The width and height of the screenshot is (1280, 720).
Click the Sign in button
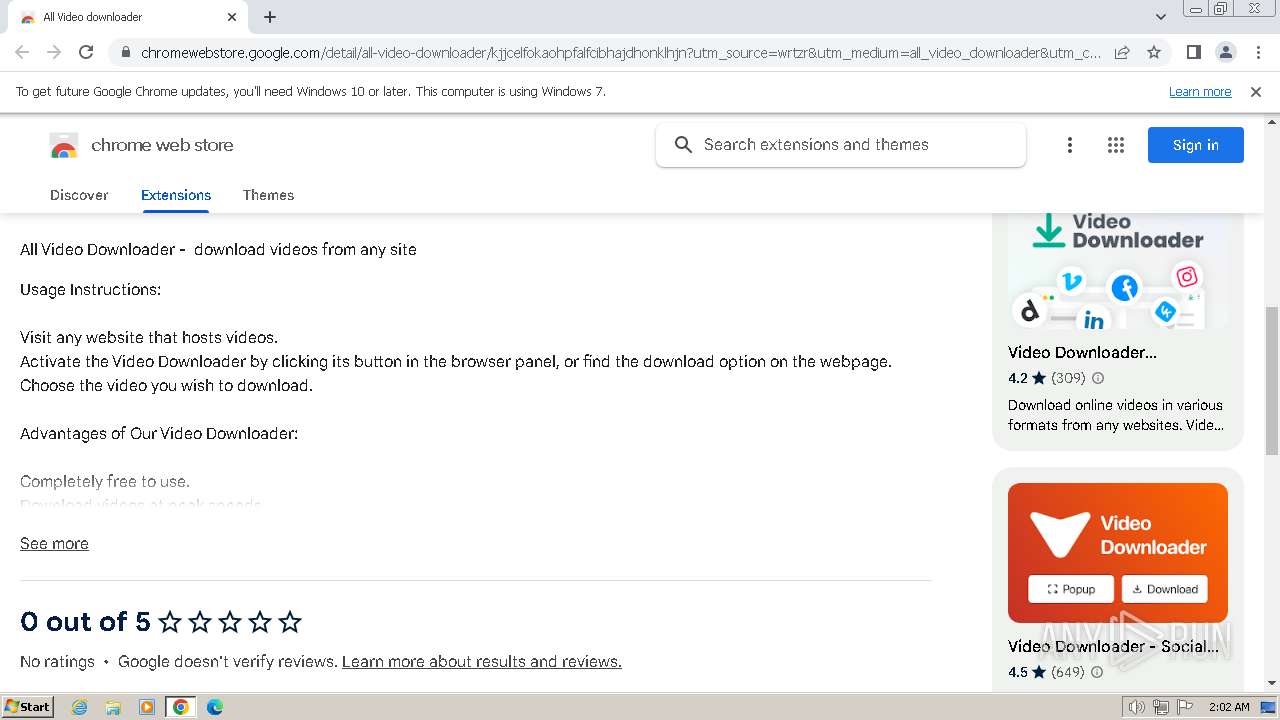(x=1196, y=145)
